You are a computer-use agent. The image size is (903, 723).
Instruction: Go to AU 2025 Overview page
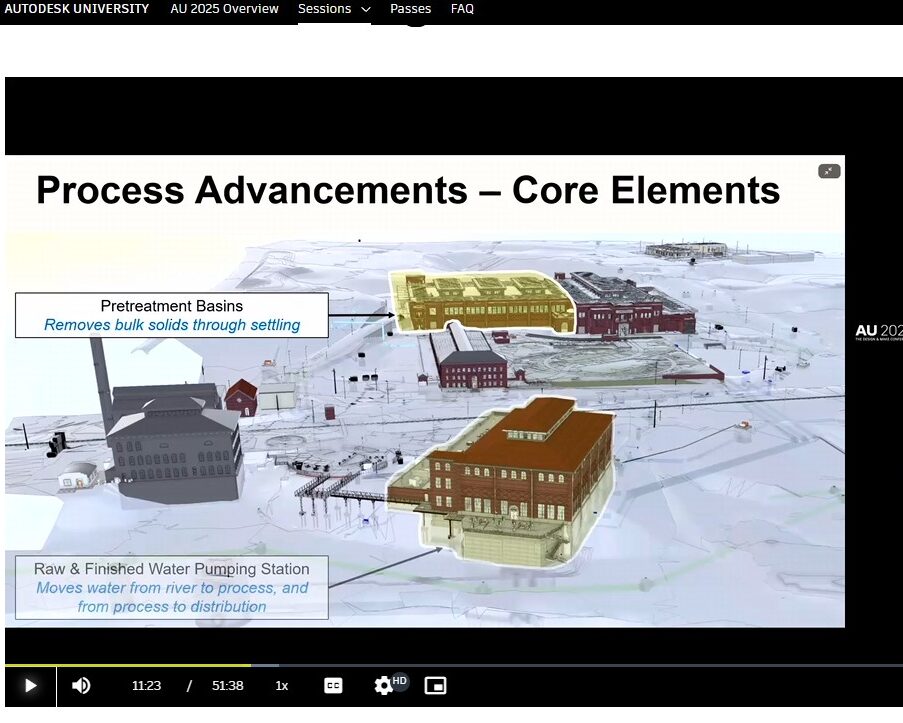[x=223, y=9]
